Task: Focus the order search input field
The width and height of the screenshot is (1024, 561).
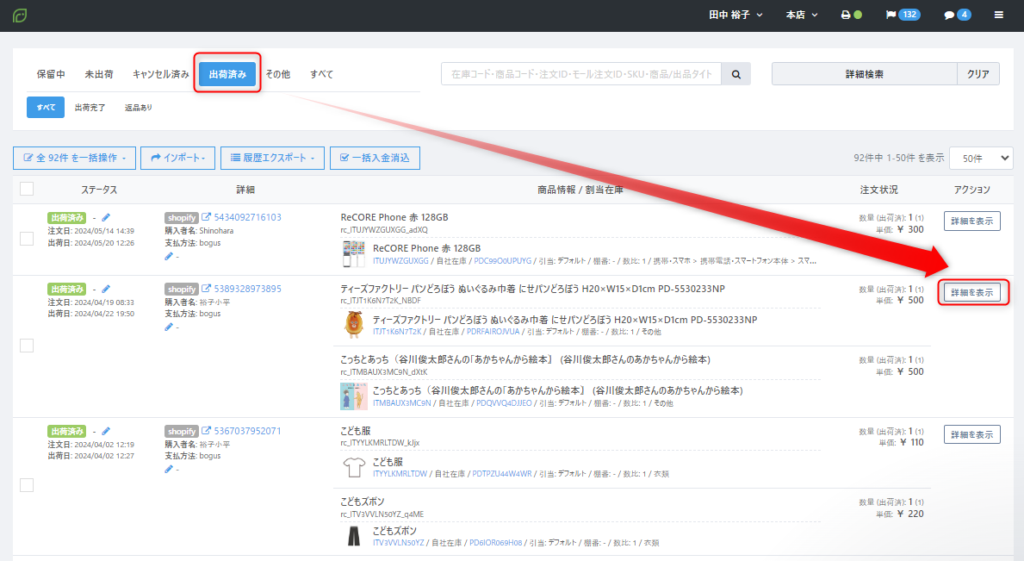Action: click(x=581, y=74)
